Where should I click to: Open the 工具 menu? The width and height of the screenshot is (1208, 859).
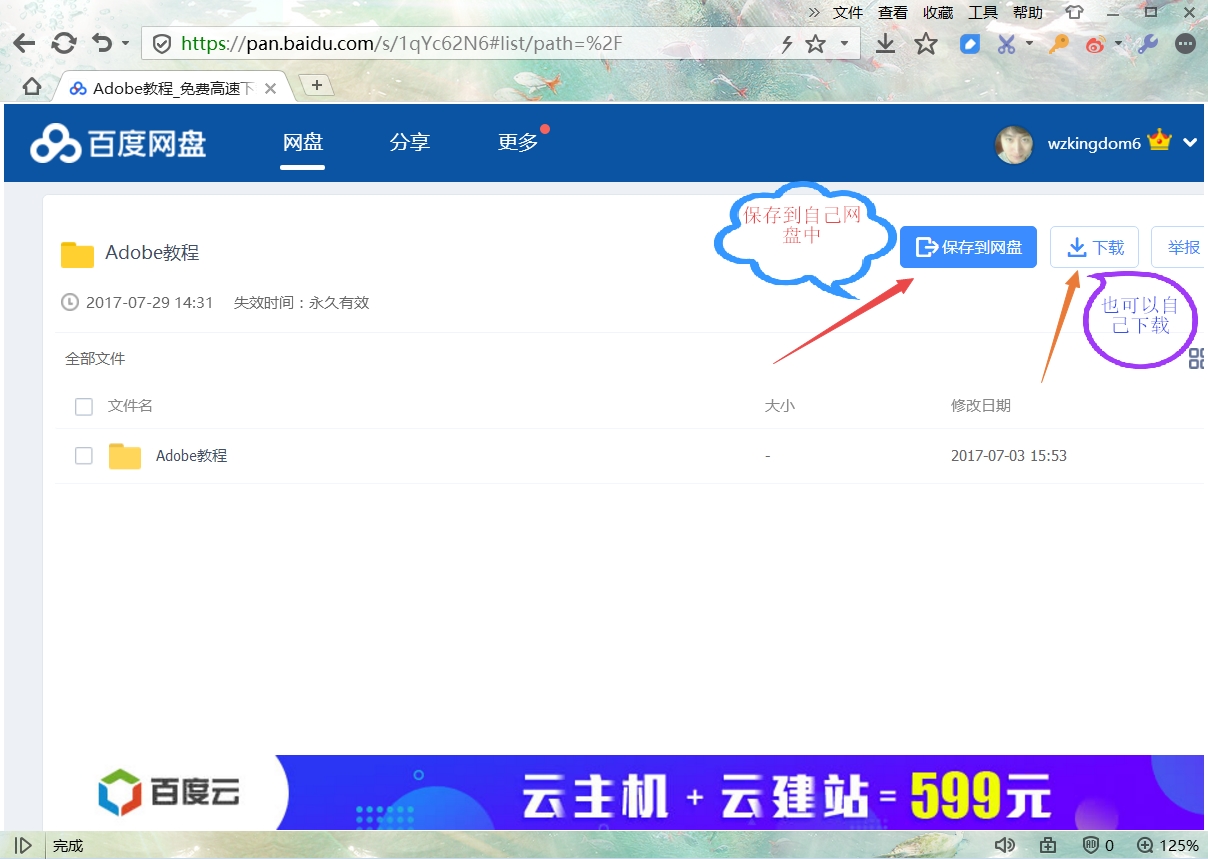click(982, 12)
